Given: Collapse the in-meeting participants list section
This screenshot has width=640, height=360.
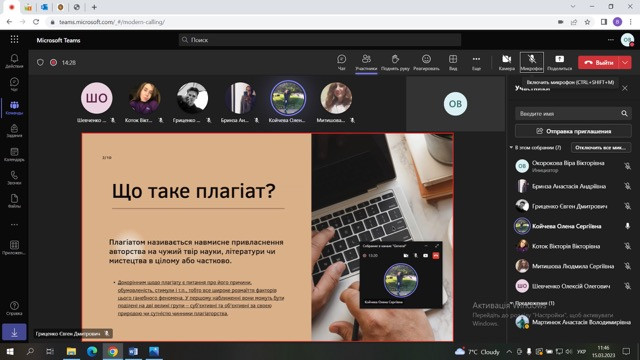Looking at the screenshot, I should [511, 147].
